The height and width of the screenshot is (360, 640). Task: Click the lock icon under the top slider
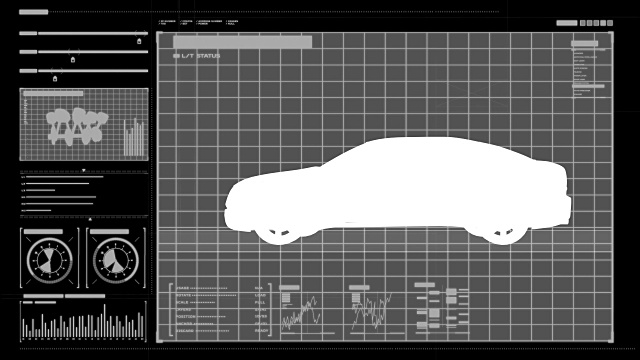[x=139, y=41]
